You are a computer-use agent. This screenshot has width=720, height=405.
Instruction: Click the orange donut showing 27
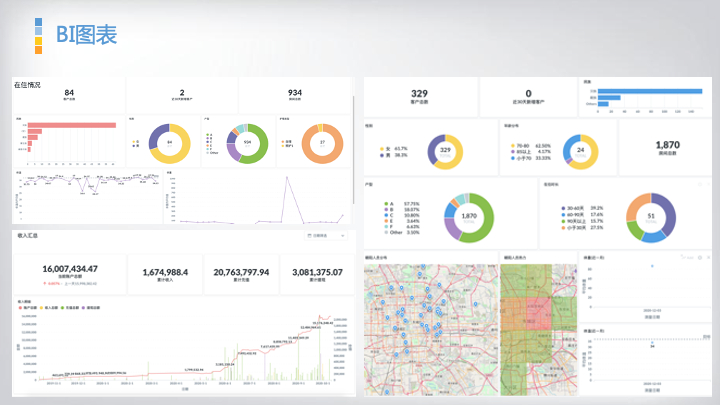click(322, 144)
